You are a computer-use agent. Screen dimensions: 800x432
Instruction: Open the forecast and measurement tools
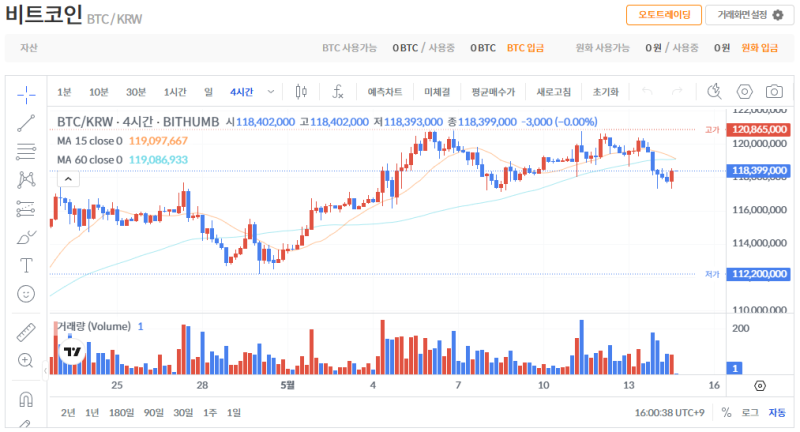[26, 208]
